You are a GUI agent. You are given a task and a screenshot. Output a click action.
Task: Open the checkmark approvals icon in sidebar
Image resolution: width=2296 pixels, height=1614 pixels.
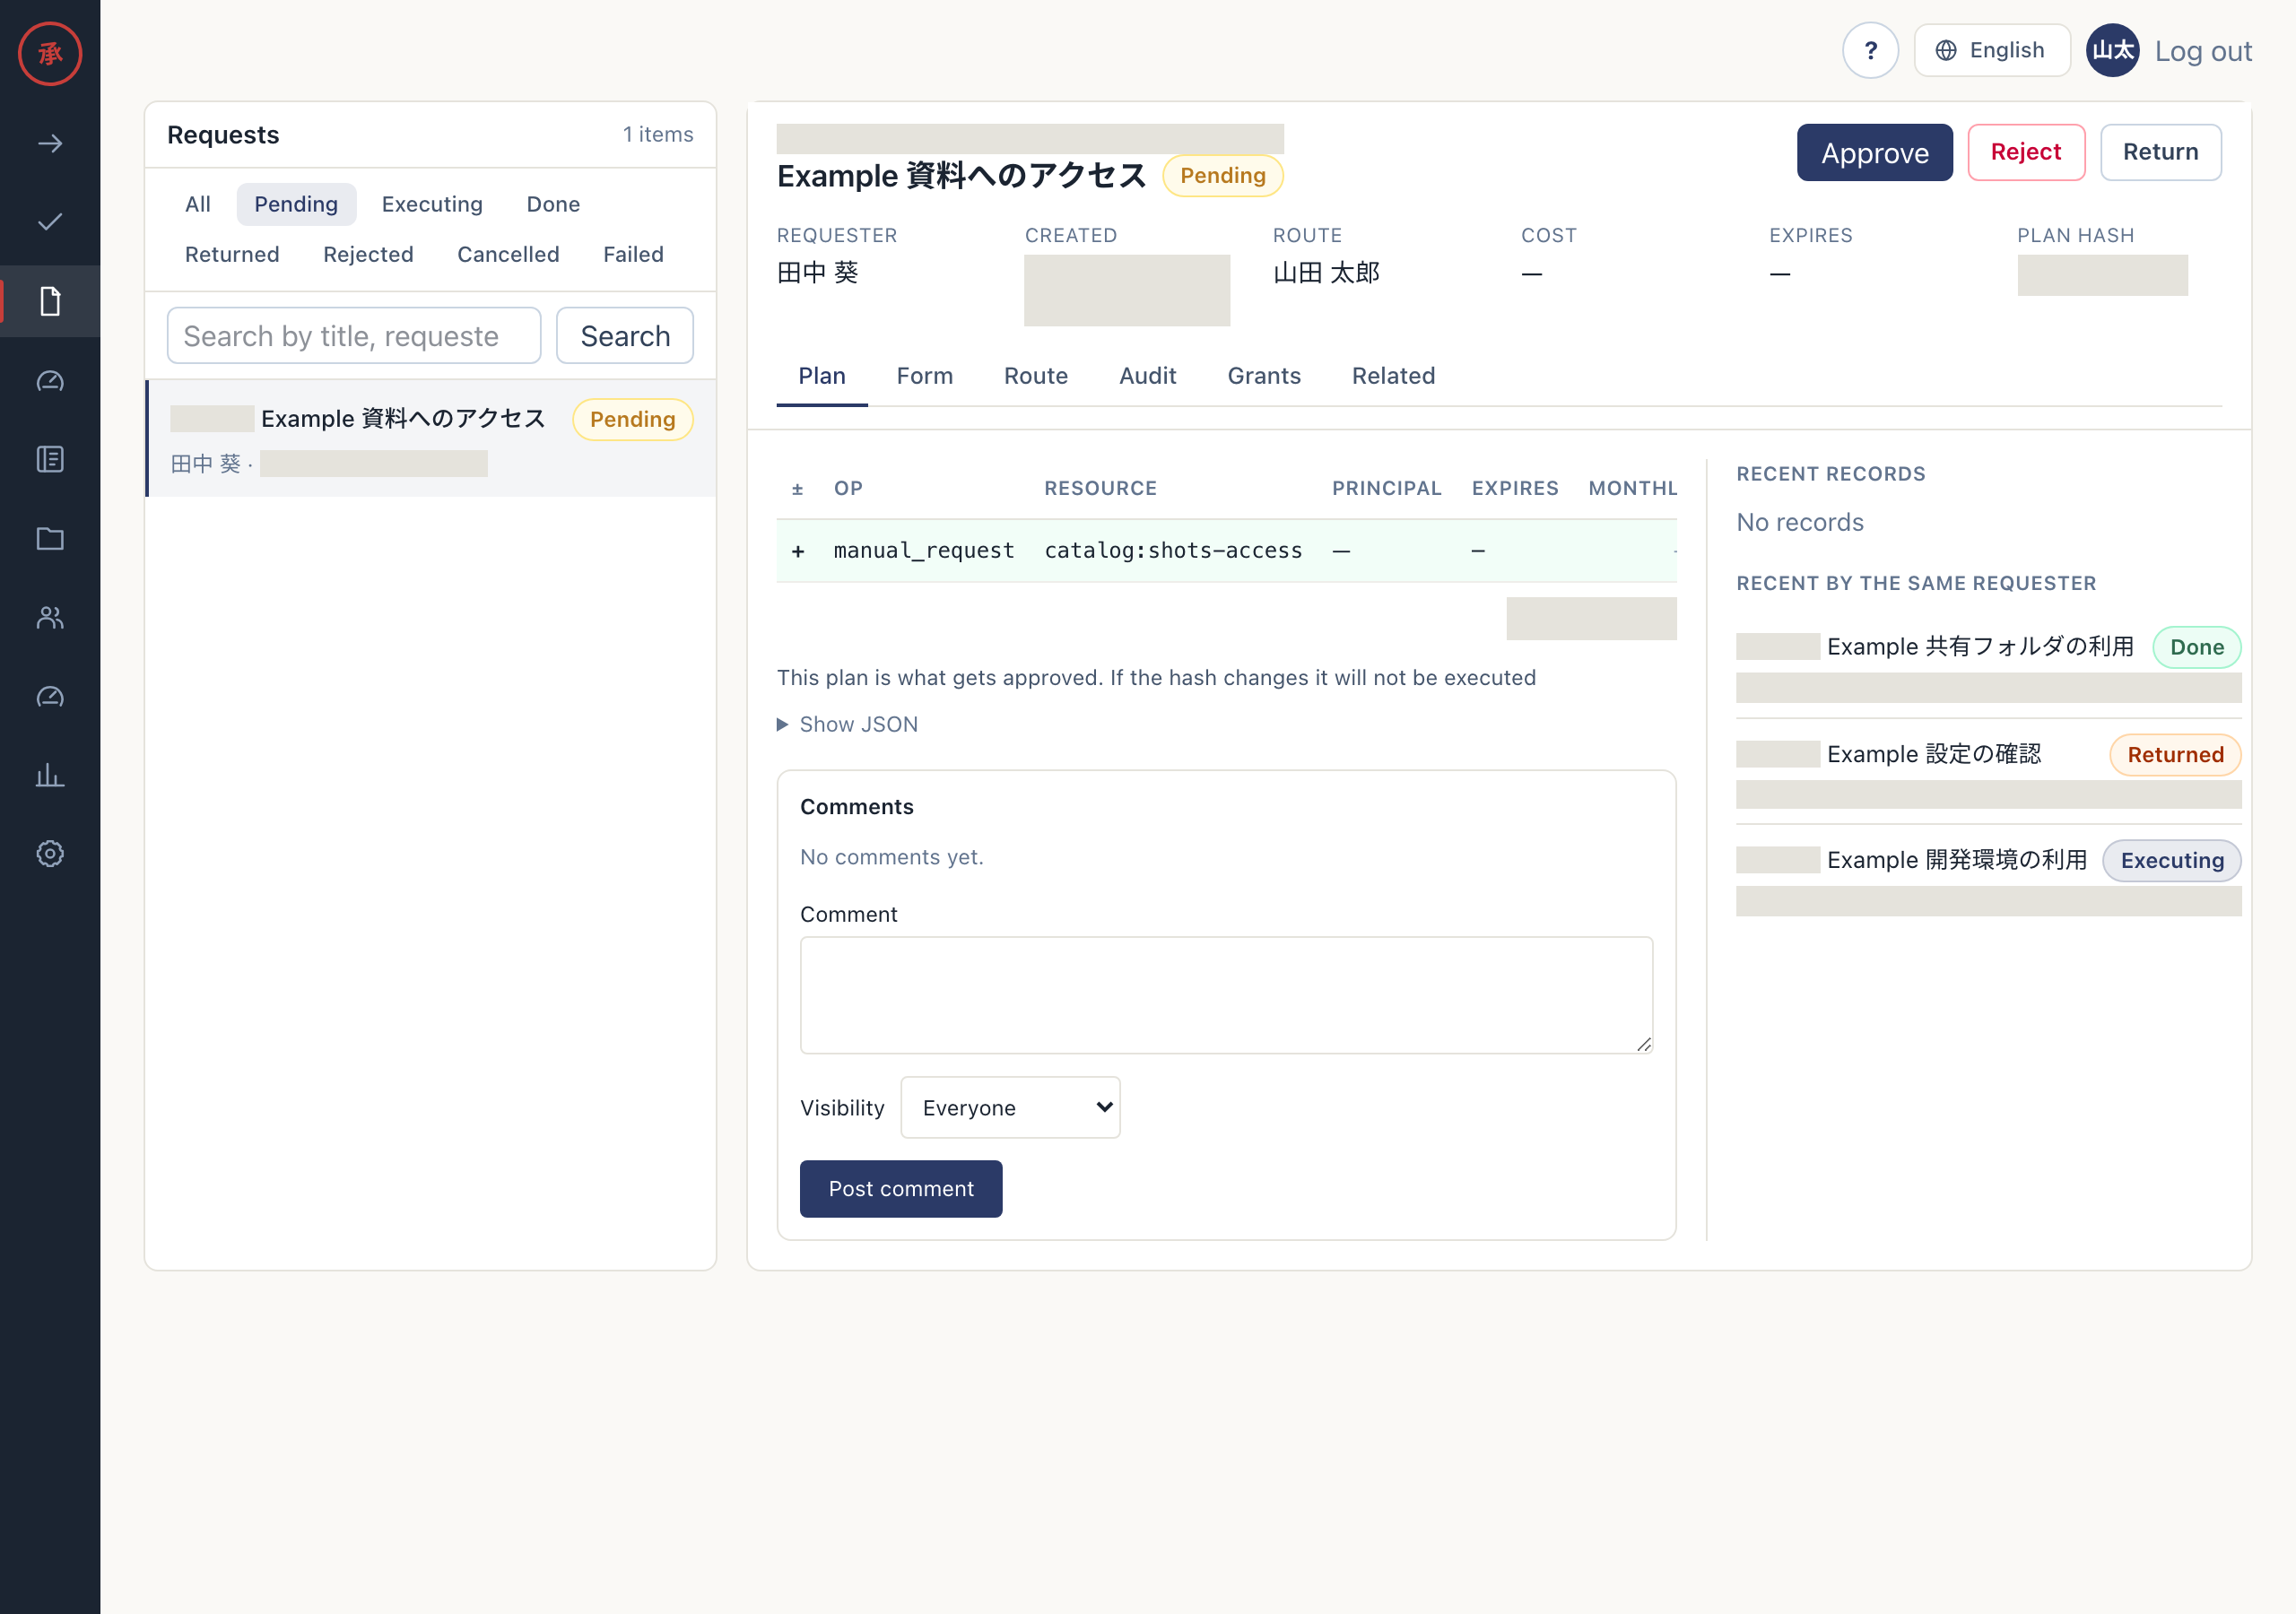[x=50, y=222]
